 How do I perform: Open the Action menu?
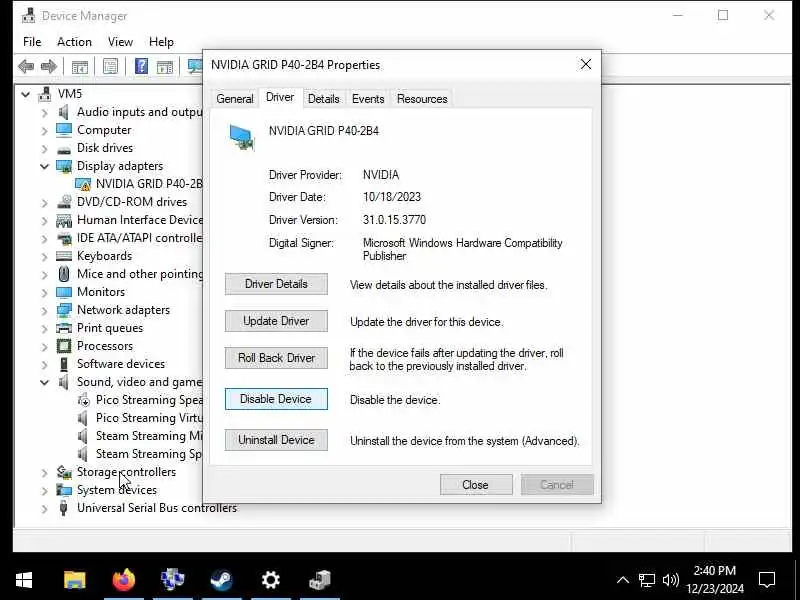tap(74, 42)
